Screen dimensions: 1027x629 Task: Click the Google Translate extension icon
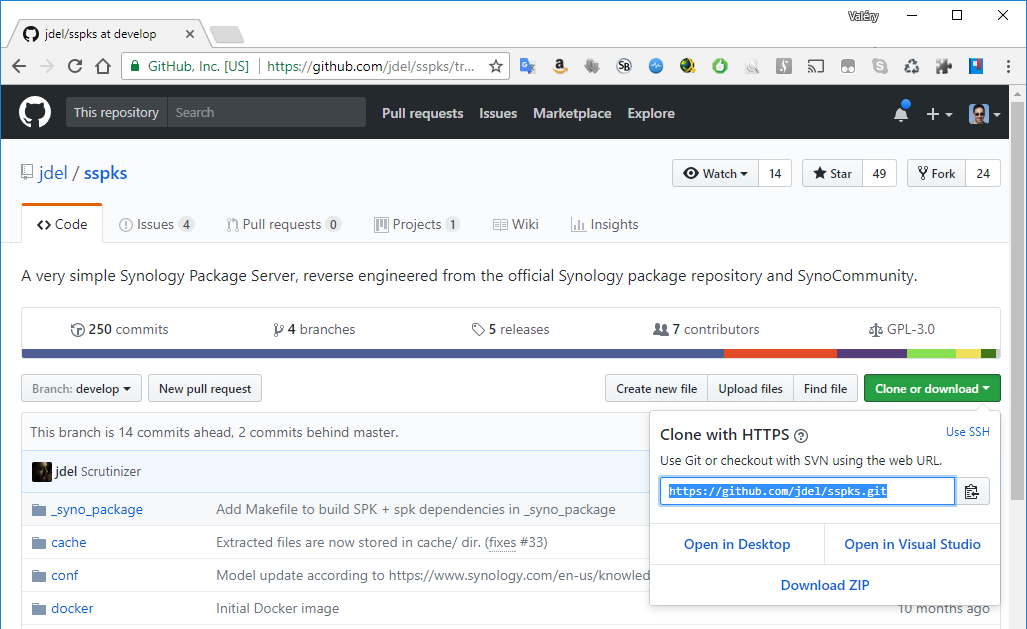528,66
